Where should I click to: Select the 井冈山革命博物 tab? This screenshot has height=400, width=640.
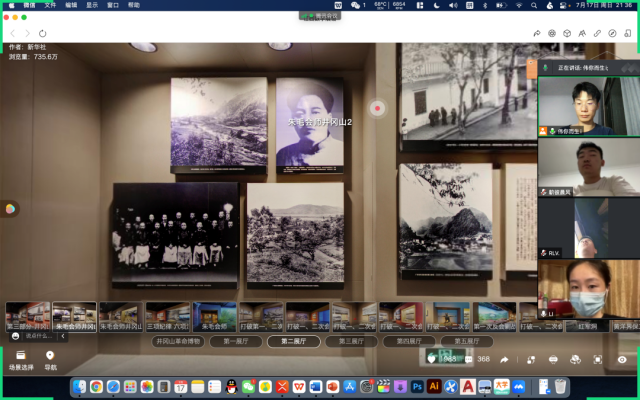(x=178, y=341)
